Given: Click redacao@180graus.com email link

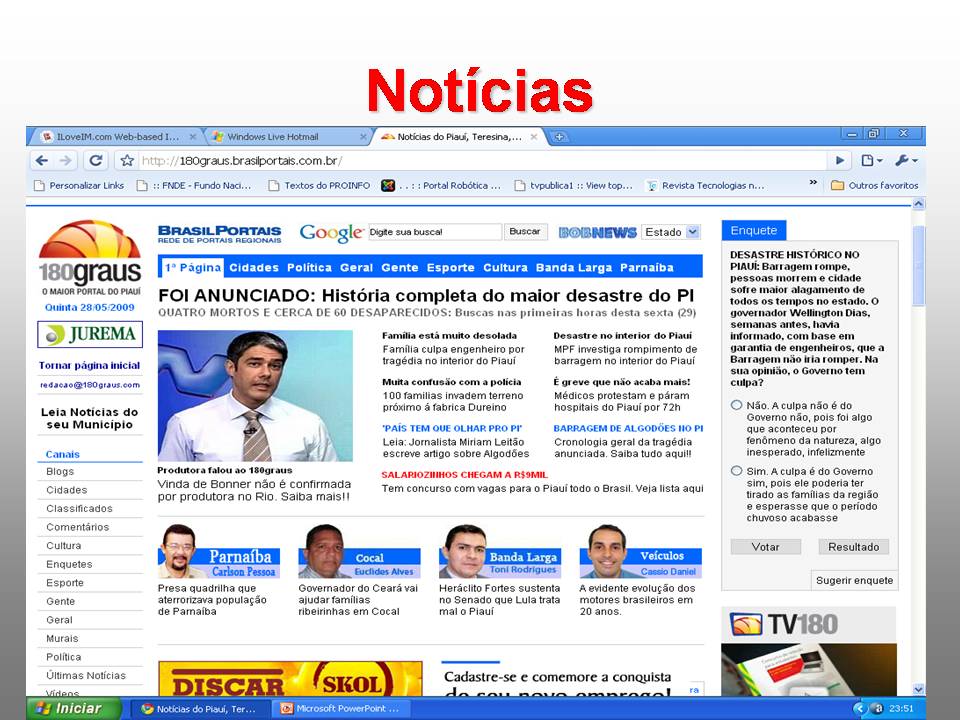Looking at the screenshot, I should click(90, 385).
